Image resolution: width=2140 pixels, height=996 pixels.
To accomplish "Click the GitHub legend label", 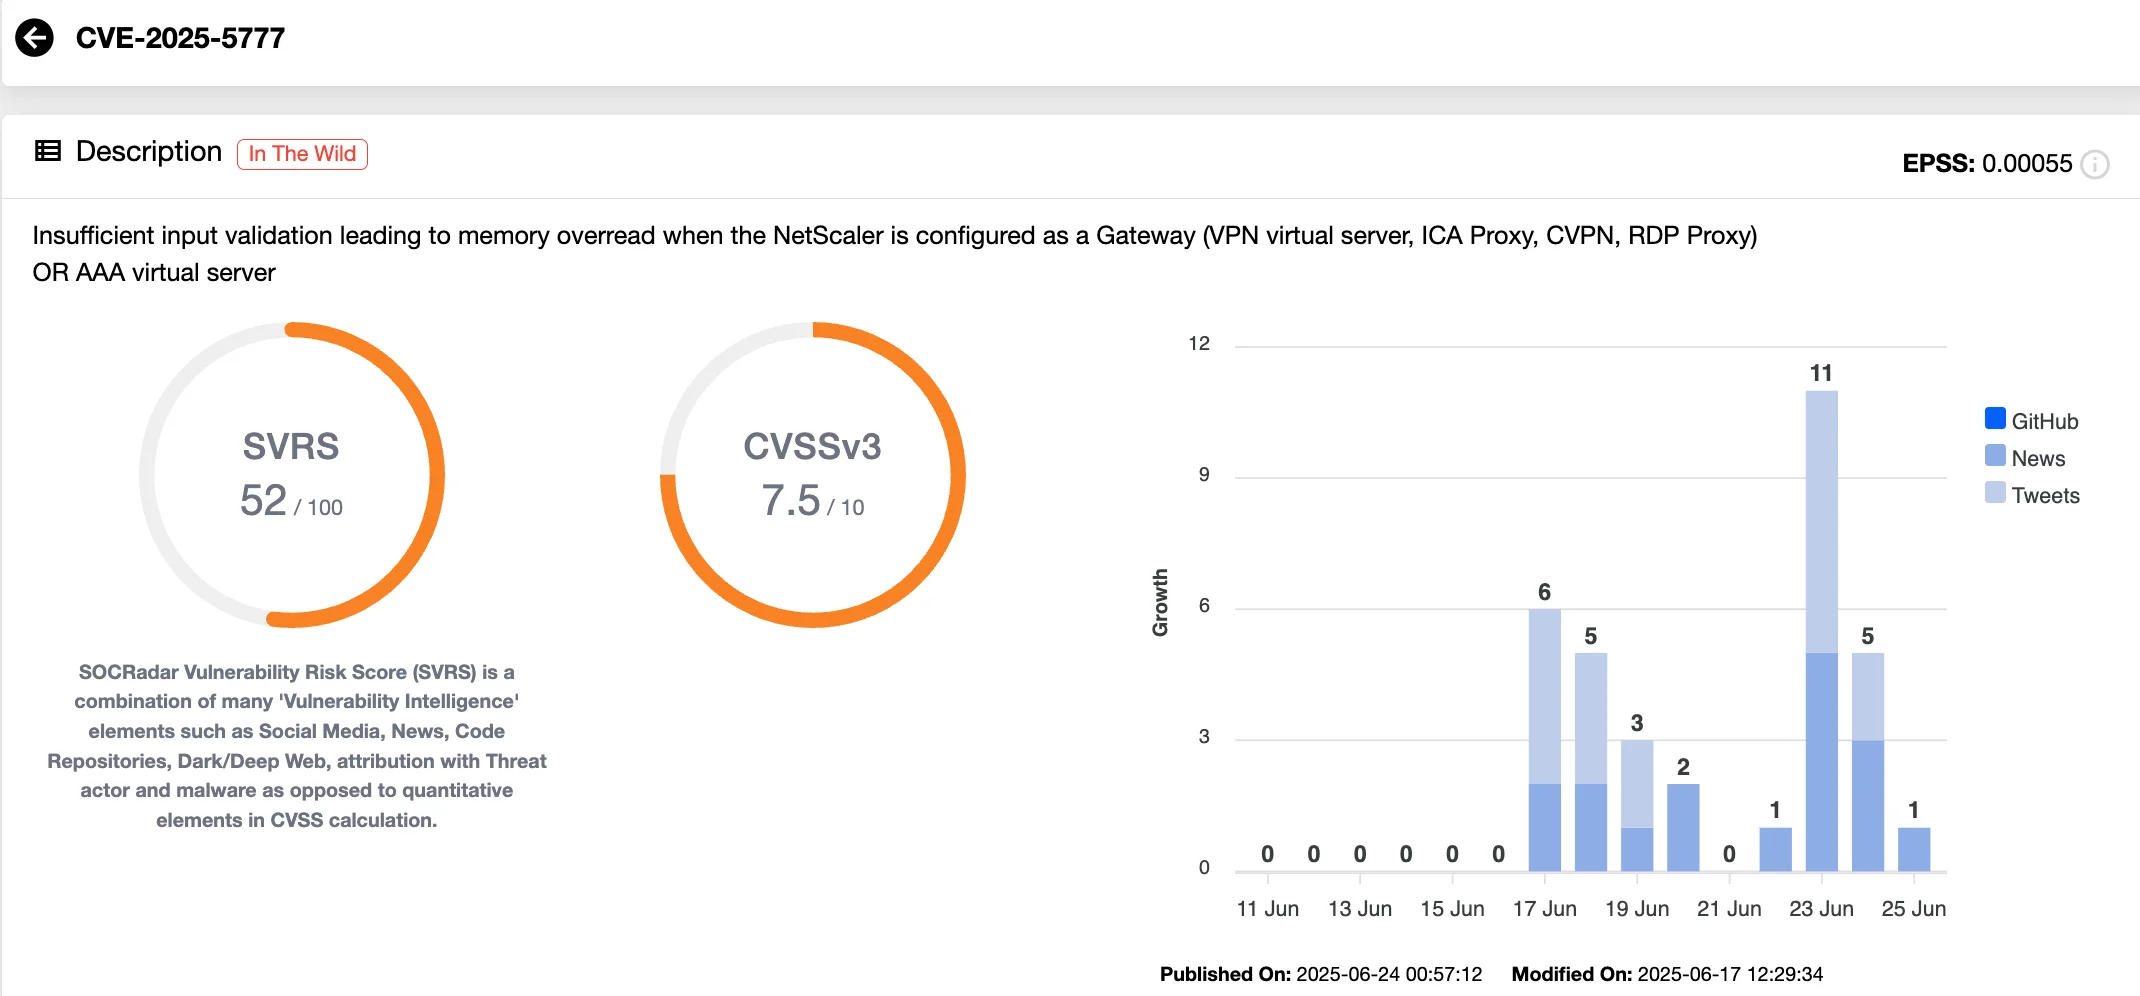I will click(x=2045, y=422).
